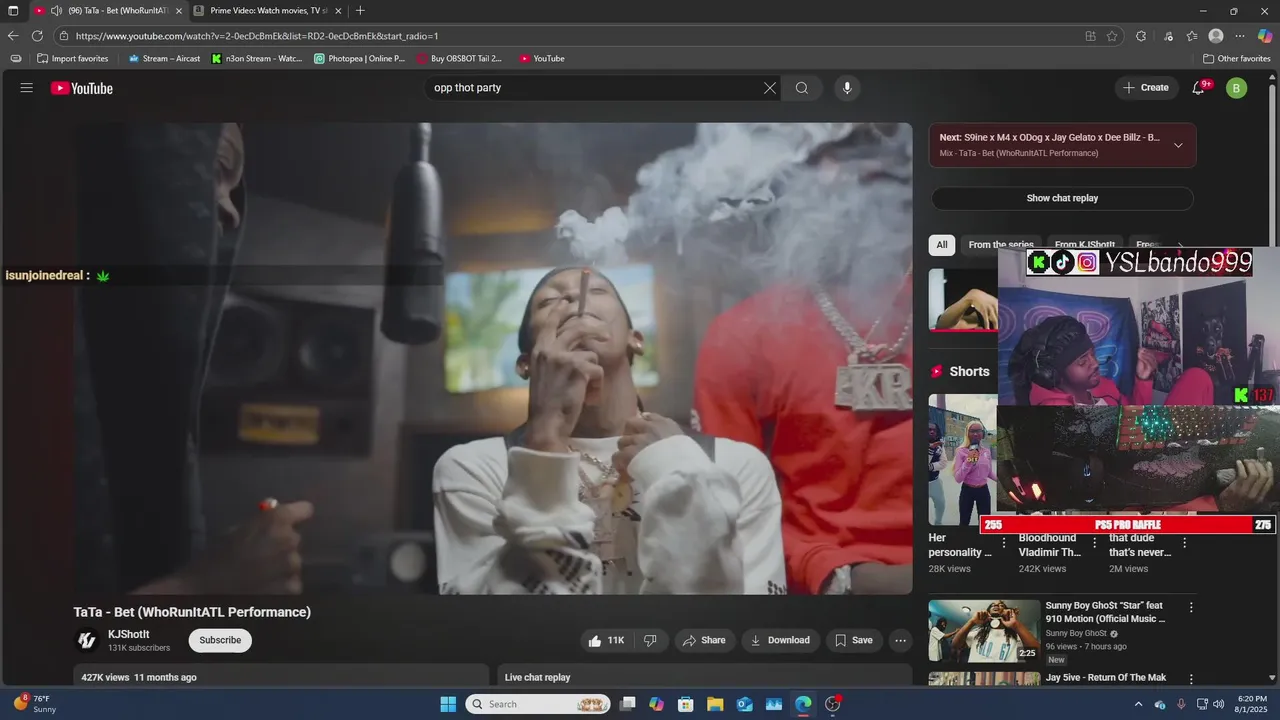Open File Explorer from taskbar
The image size is (1280, 720).
715,704
